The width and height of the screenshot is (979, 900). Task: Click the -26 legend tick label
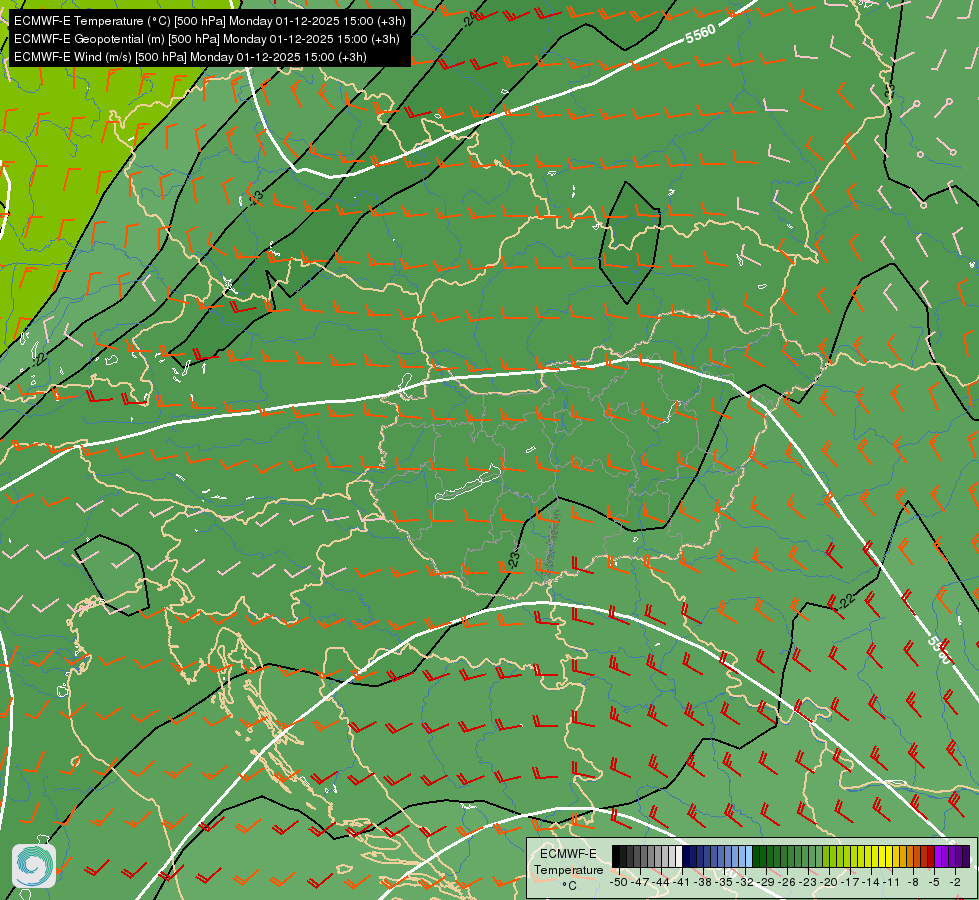[x=787, y=883]
